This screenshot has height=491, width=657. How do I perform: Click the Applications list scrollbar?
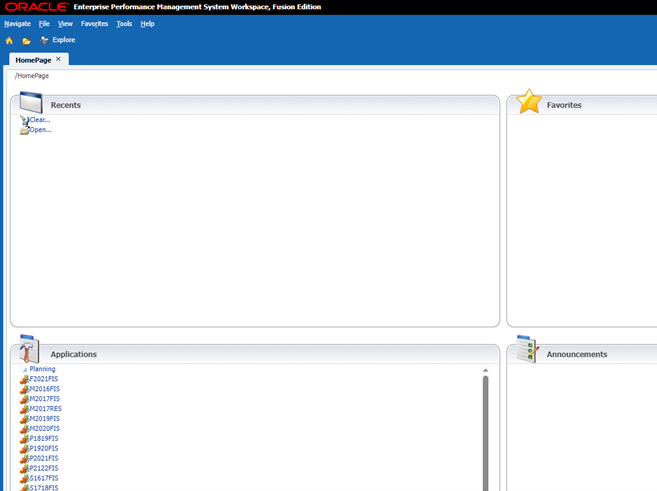pos(486,430)
